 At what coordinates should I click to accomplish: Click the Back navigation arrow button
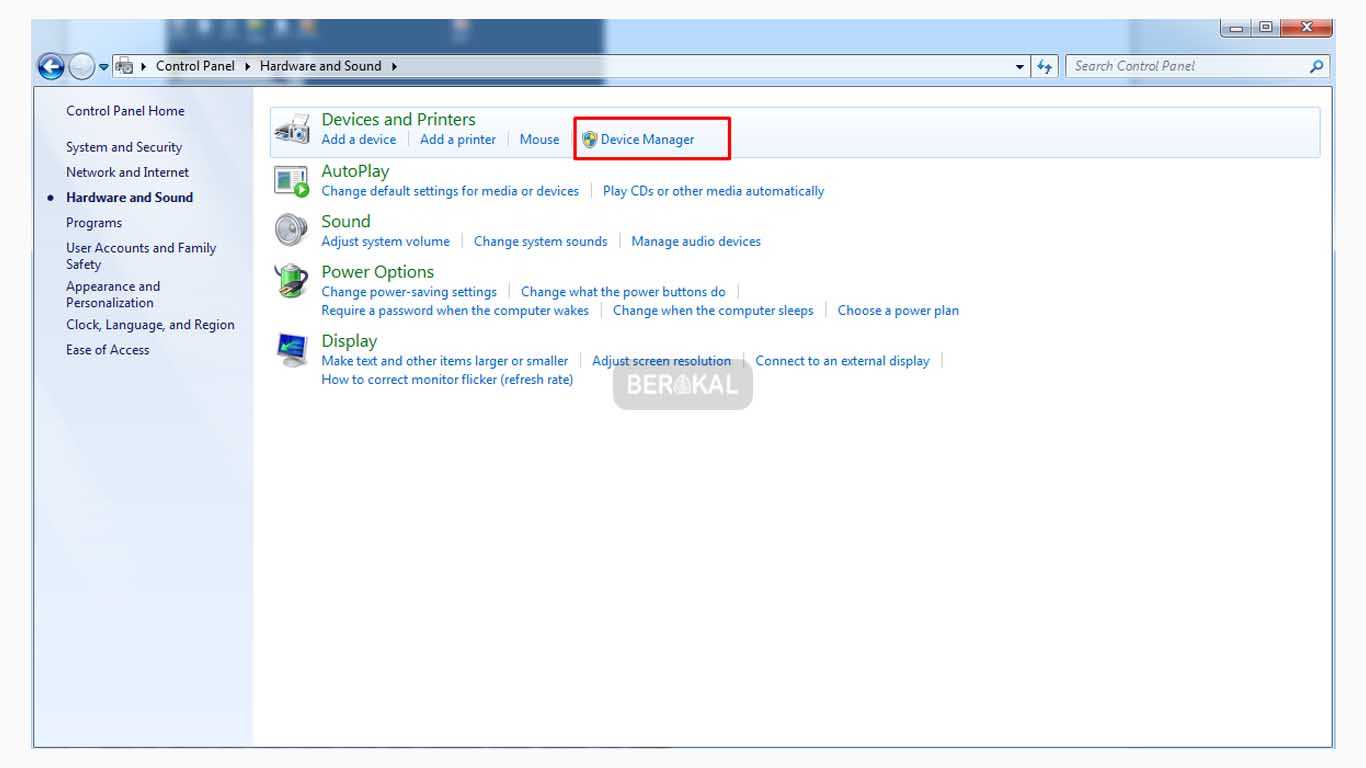(51, 67)
